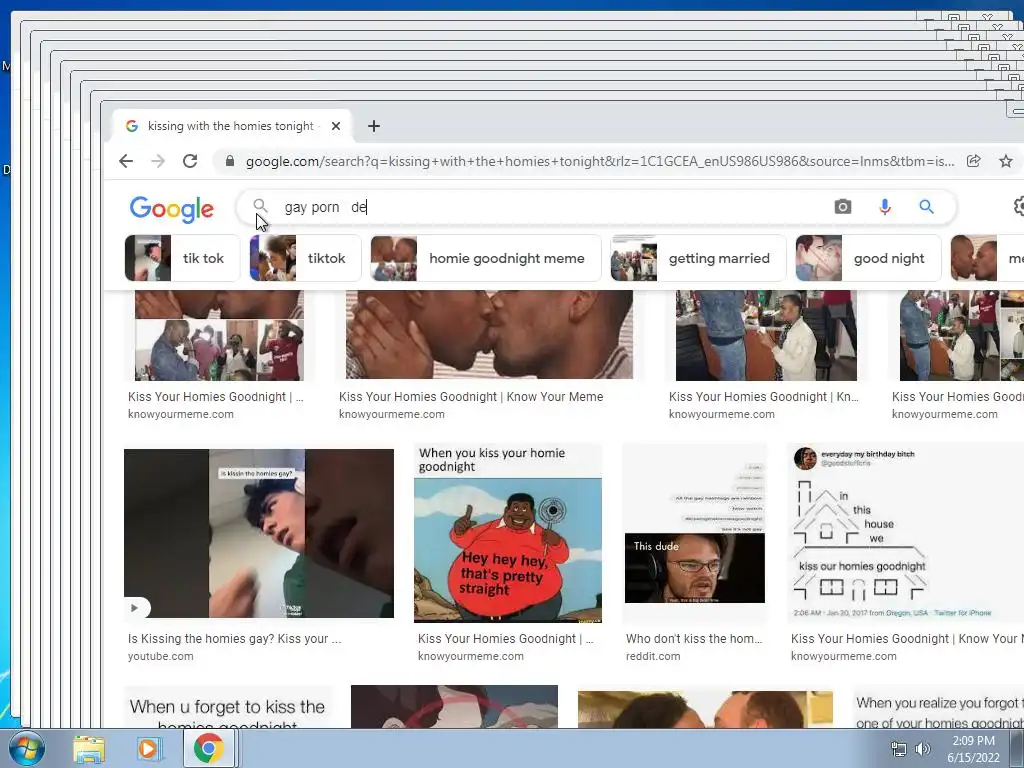1024x768 pixels.
Task: Click knowyourmeme.com under the cartoon image
Action: [471, 656]
